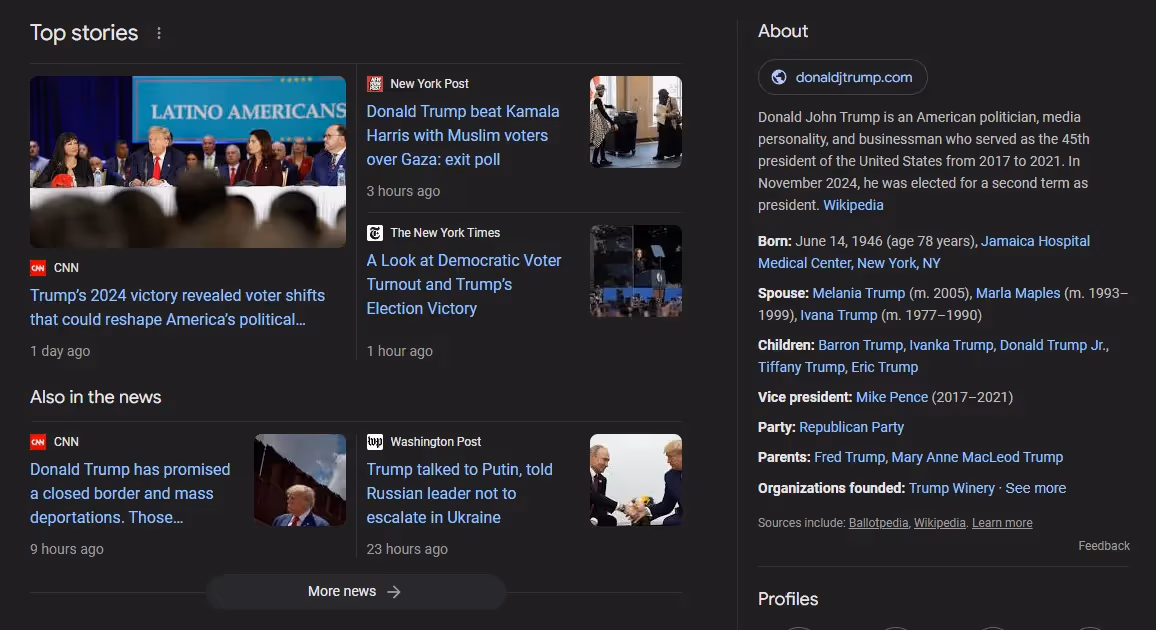The width and height of the screenshot is (1156, 630).
Task: Open the border wall Trump thumbnail
Action: pos(300,480)
